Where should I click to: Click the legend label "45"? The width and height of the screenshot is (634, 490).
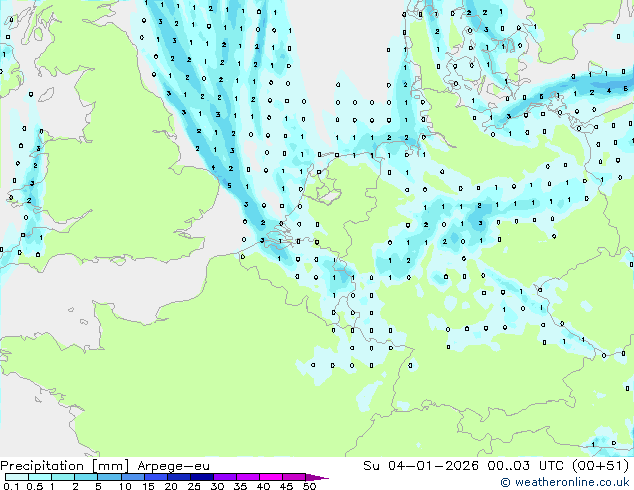point(286,486)
